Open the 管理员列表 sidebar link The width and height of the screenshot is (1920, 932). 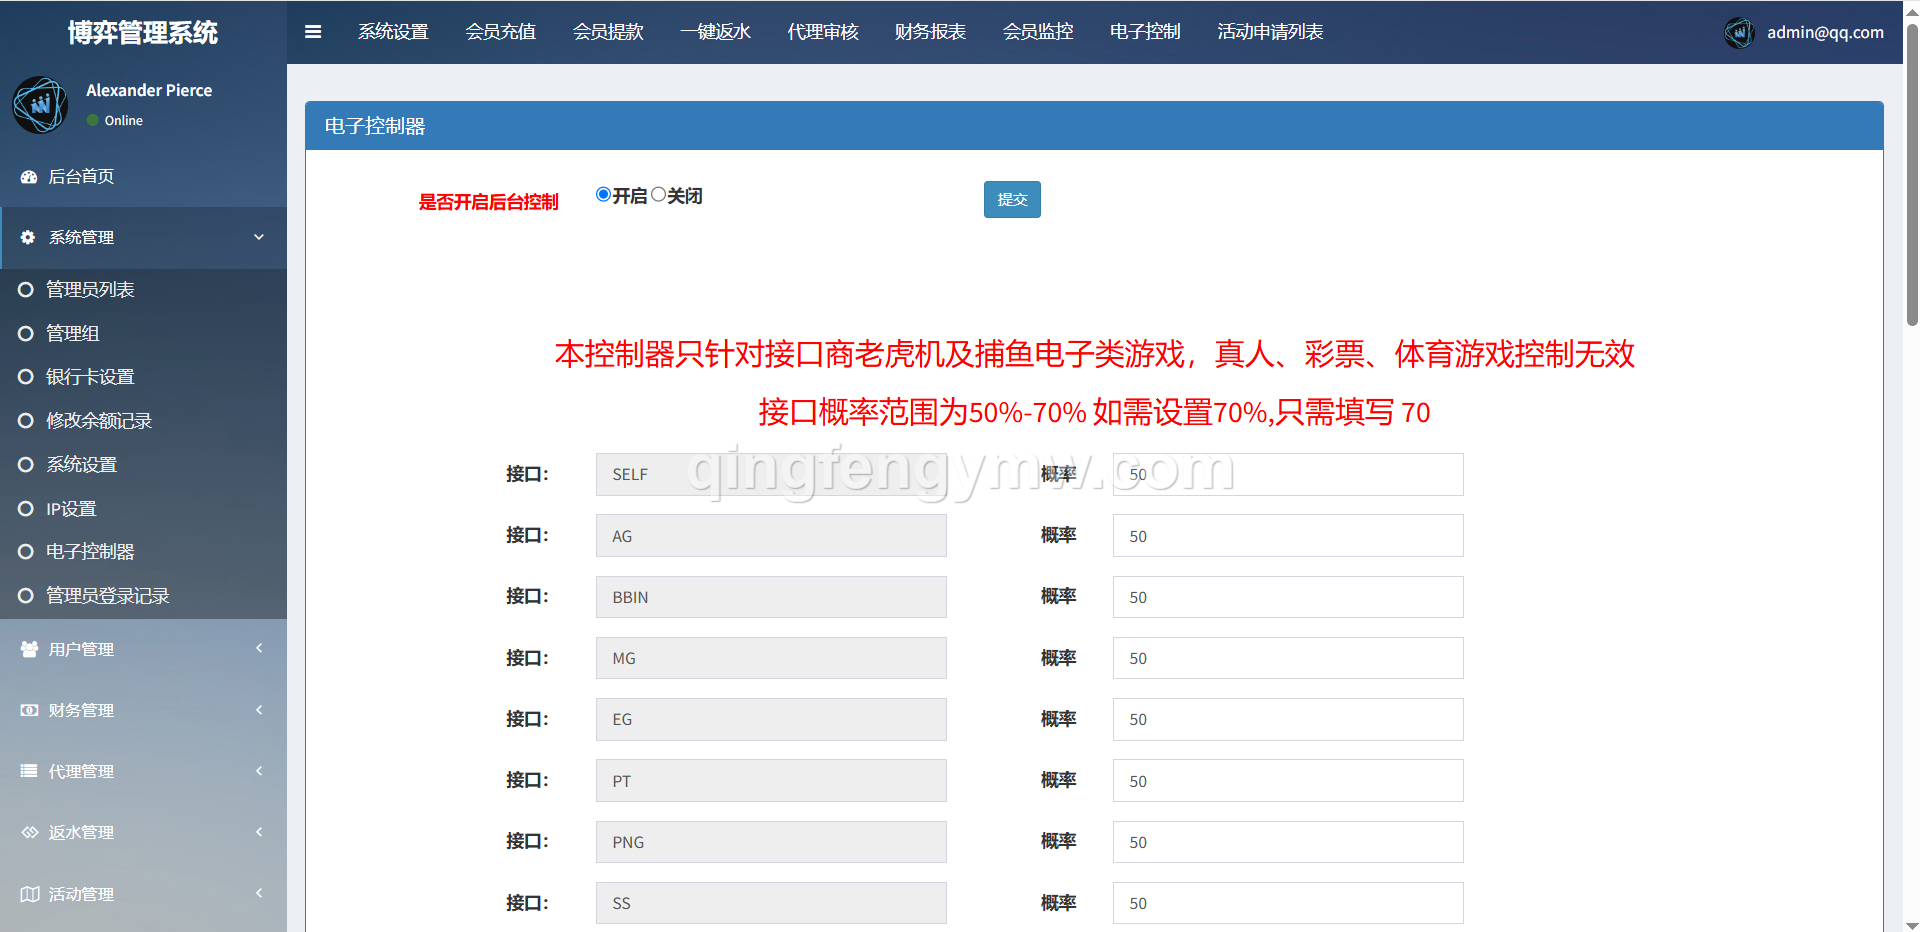[90, 290]
